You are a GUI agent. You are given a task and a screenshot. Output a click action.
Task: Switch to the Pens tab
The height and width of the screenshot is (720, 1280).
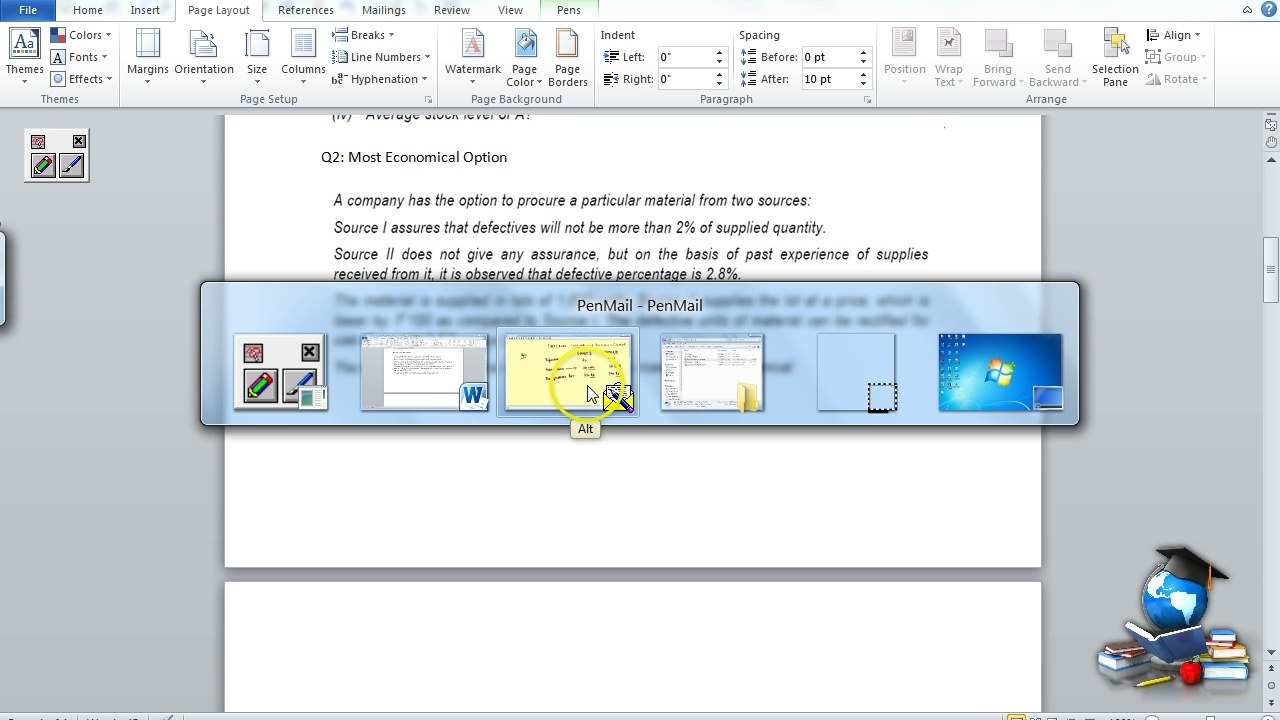click(x=569, y=10)
